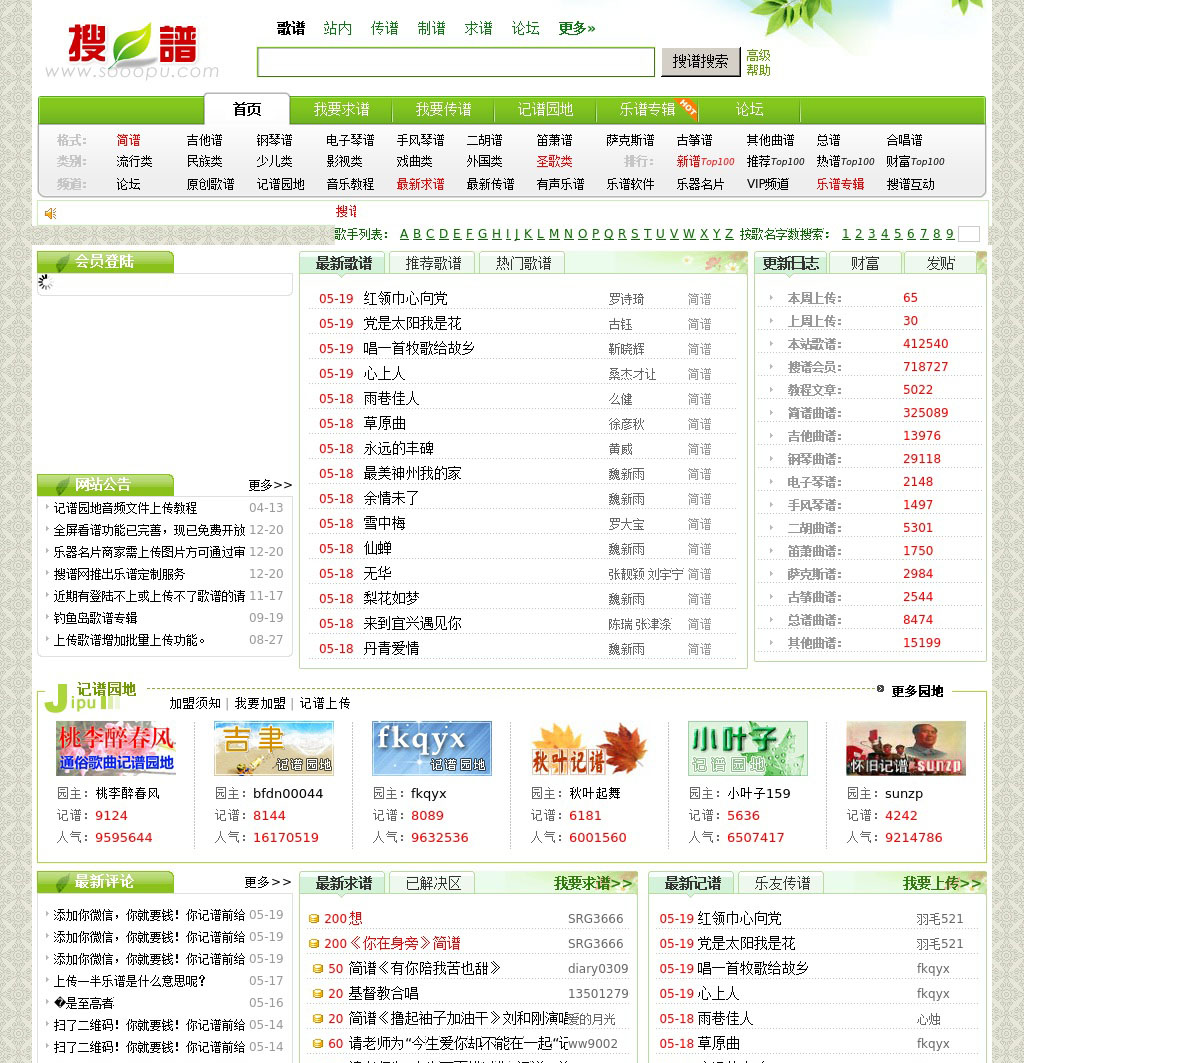Image resolution: width=1200 pixels, height=1063 pixels.
Task: Open the 乐谱专辑 channel link
Action: pos(840,184)
